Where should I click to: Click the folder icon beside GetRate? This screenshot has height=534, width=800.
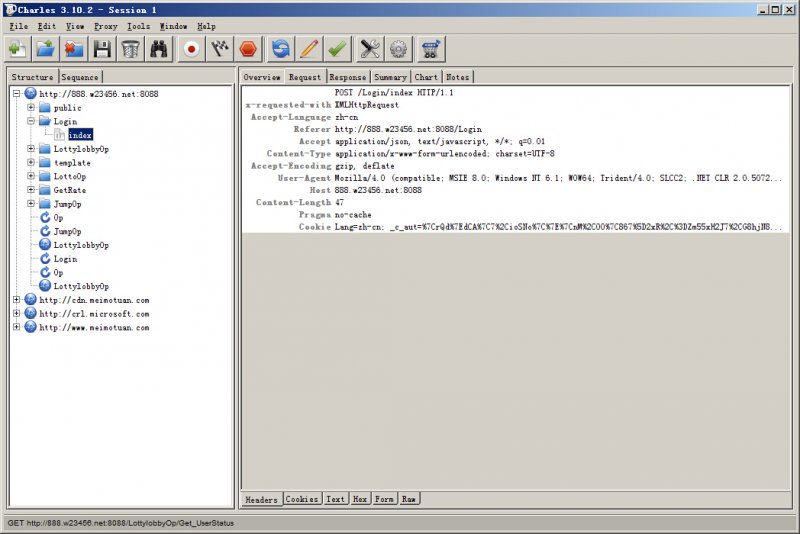pyautogui.click(x=45, y=190)
